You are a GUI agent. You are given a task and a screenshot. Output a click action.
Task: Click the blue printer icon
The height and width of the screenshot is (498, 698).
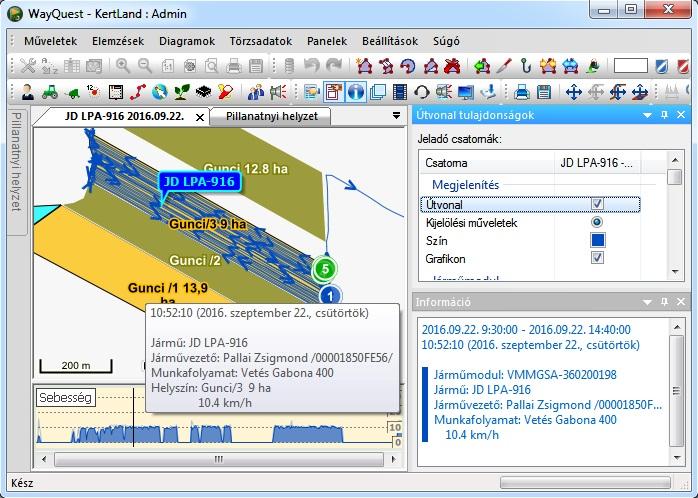(521, 92)
